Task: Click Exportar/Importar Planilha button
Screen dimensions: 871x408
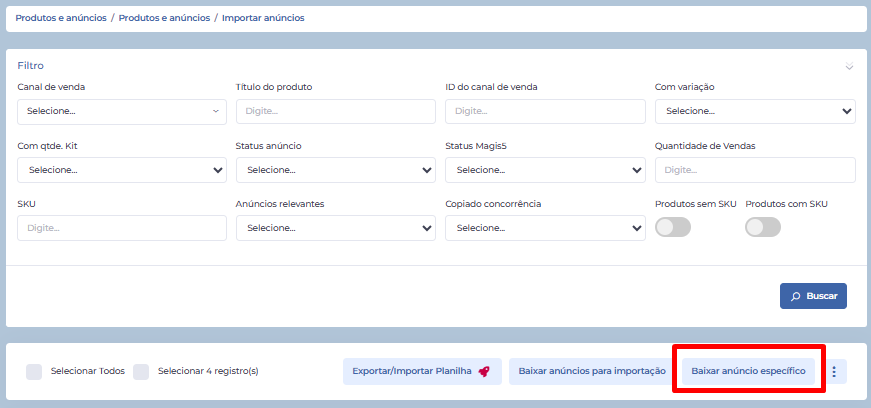Action: pos(421,372)
